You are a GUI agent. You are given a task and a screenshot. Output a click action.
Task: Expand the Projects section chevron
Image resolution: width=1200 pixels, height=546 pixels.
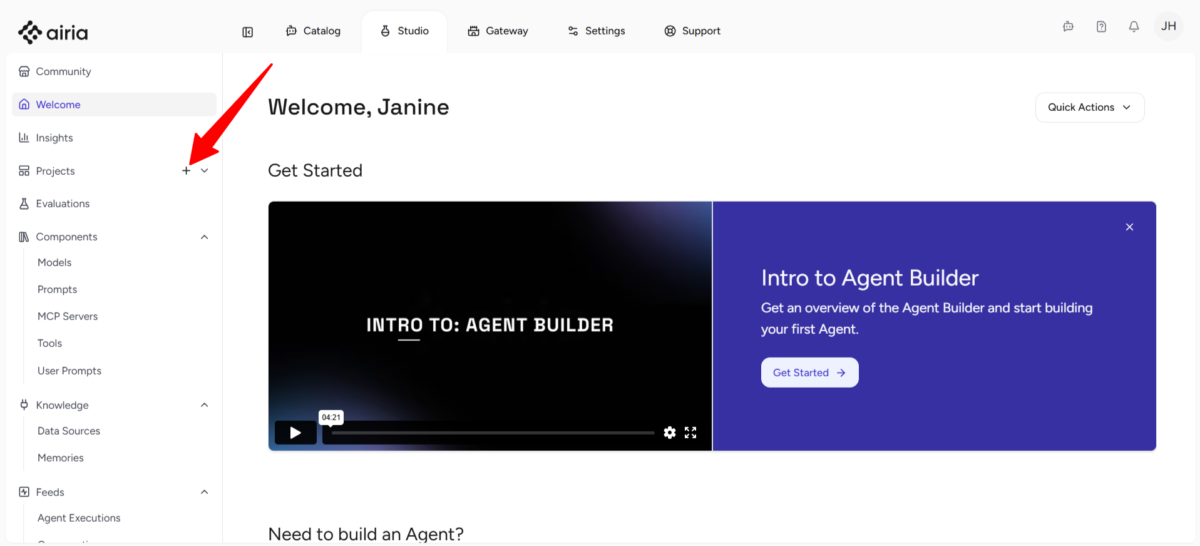(205, 171)
